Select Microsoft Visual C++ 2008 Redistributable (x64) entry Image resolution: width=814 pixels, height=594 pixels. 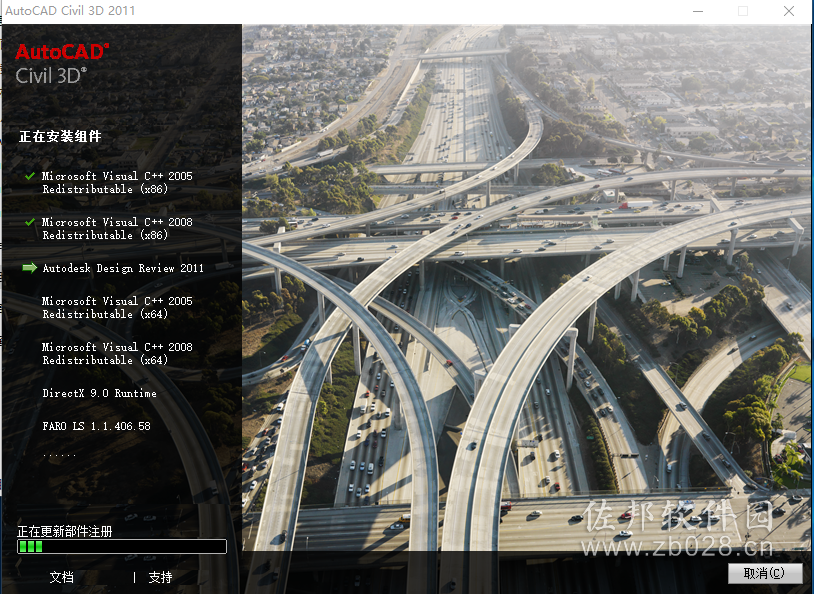click(117, 353)
